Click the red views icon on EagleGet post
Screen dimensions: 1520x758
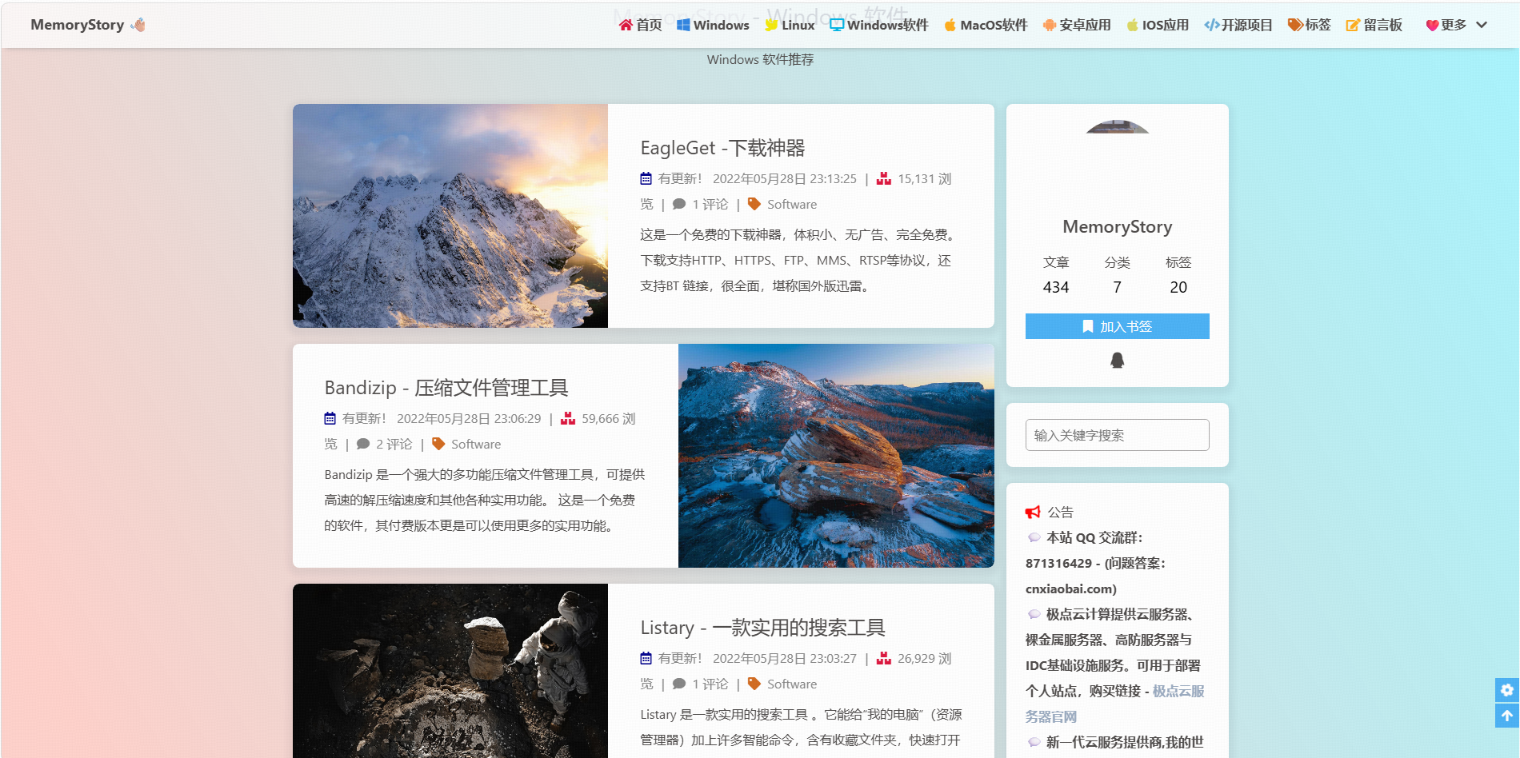coord(883,179)
